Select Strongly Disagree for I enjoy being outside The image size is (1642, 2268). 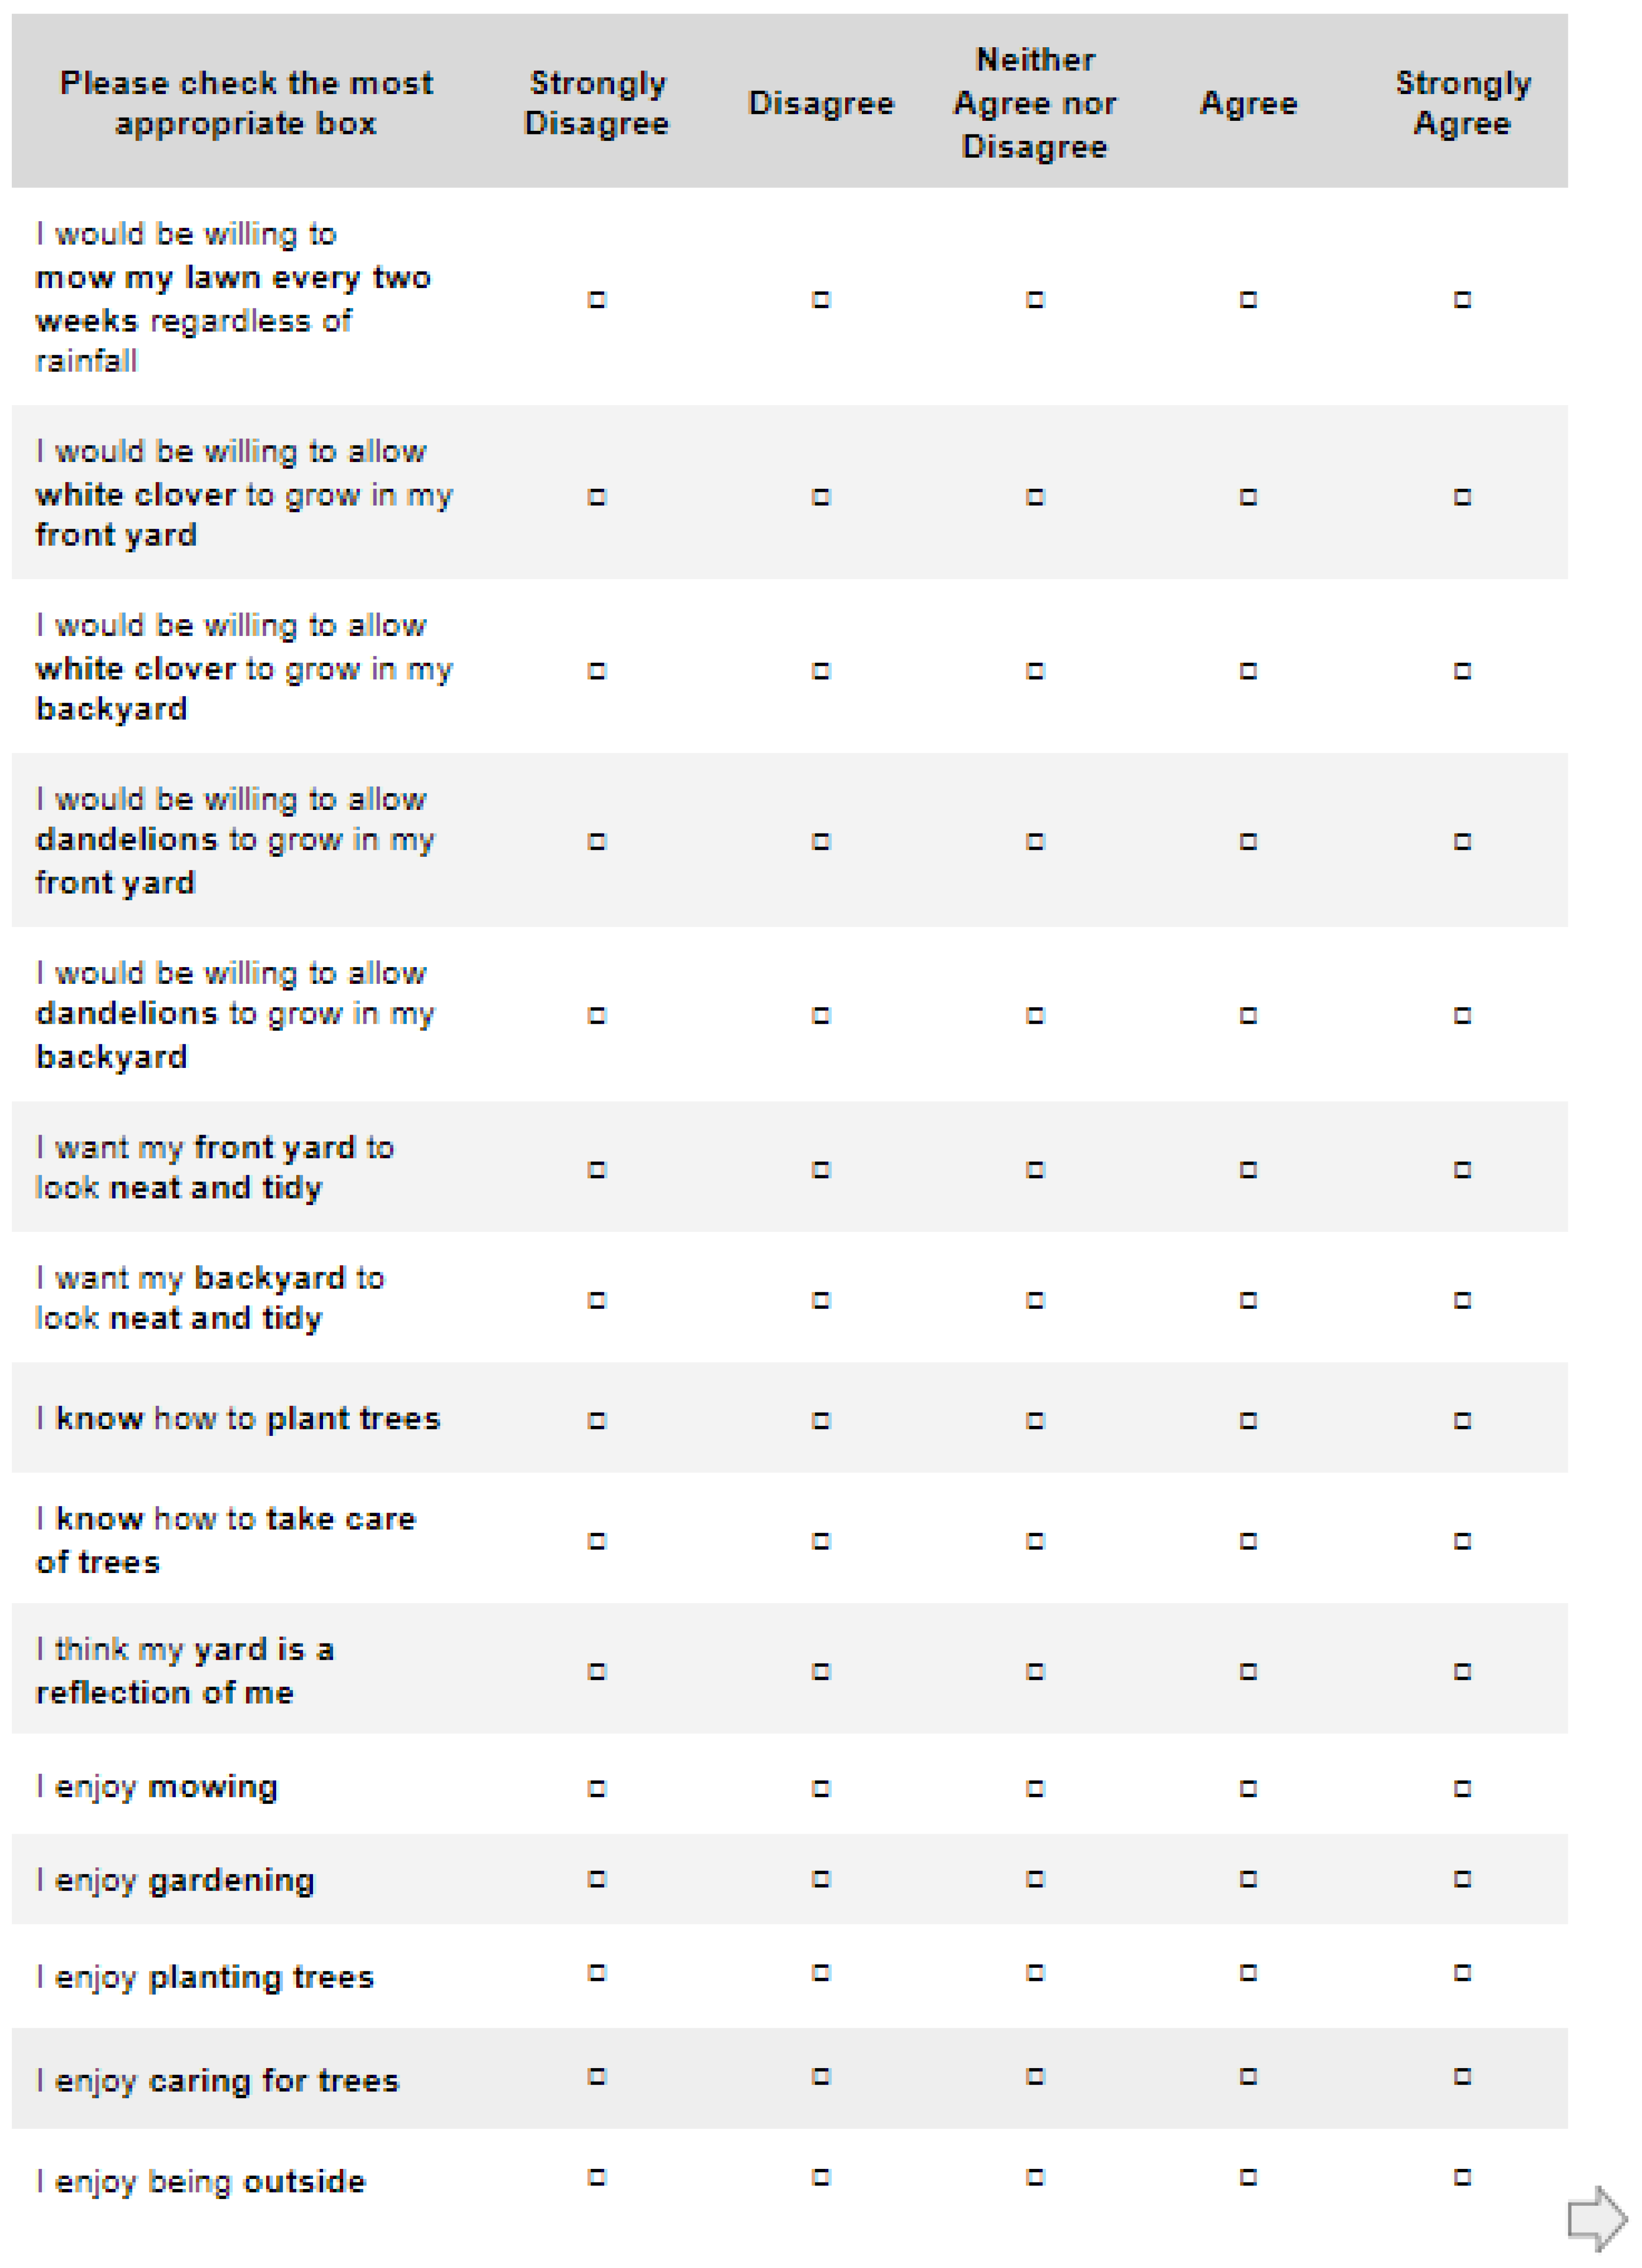pyautogui.click(x=597, y=2177)
